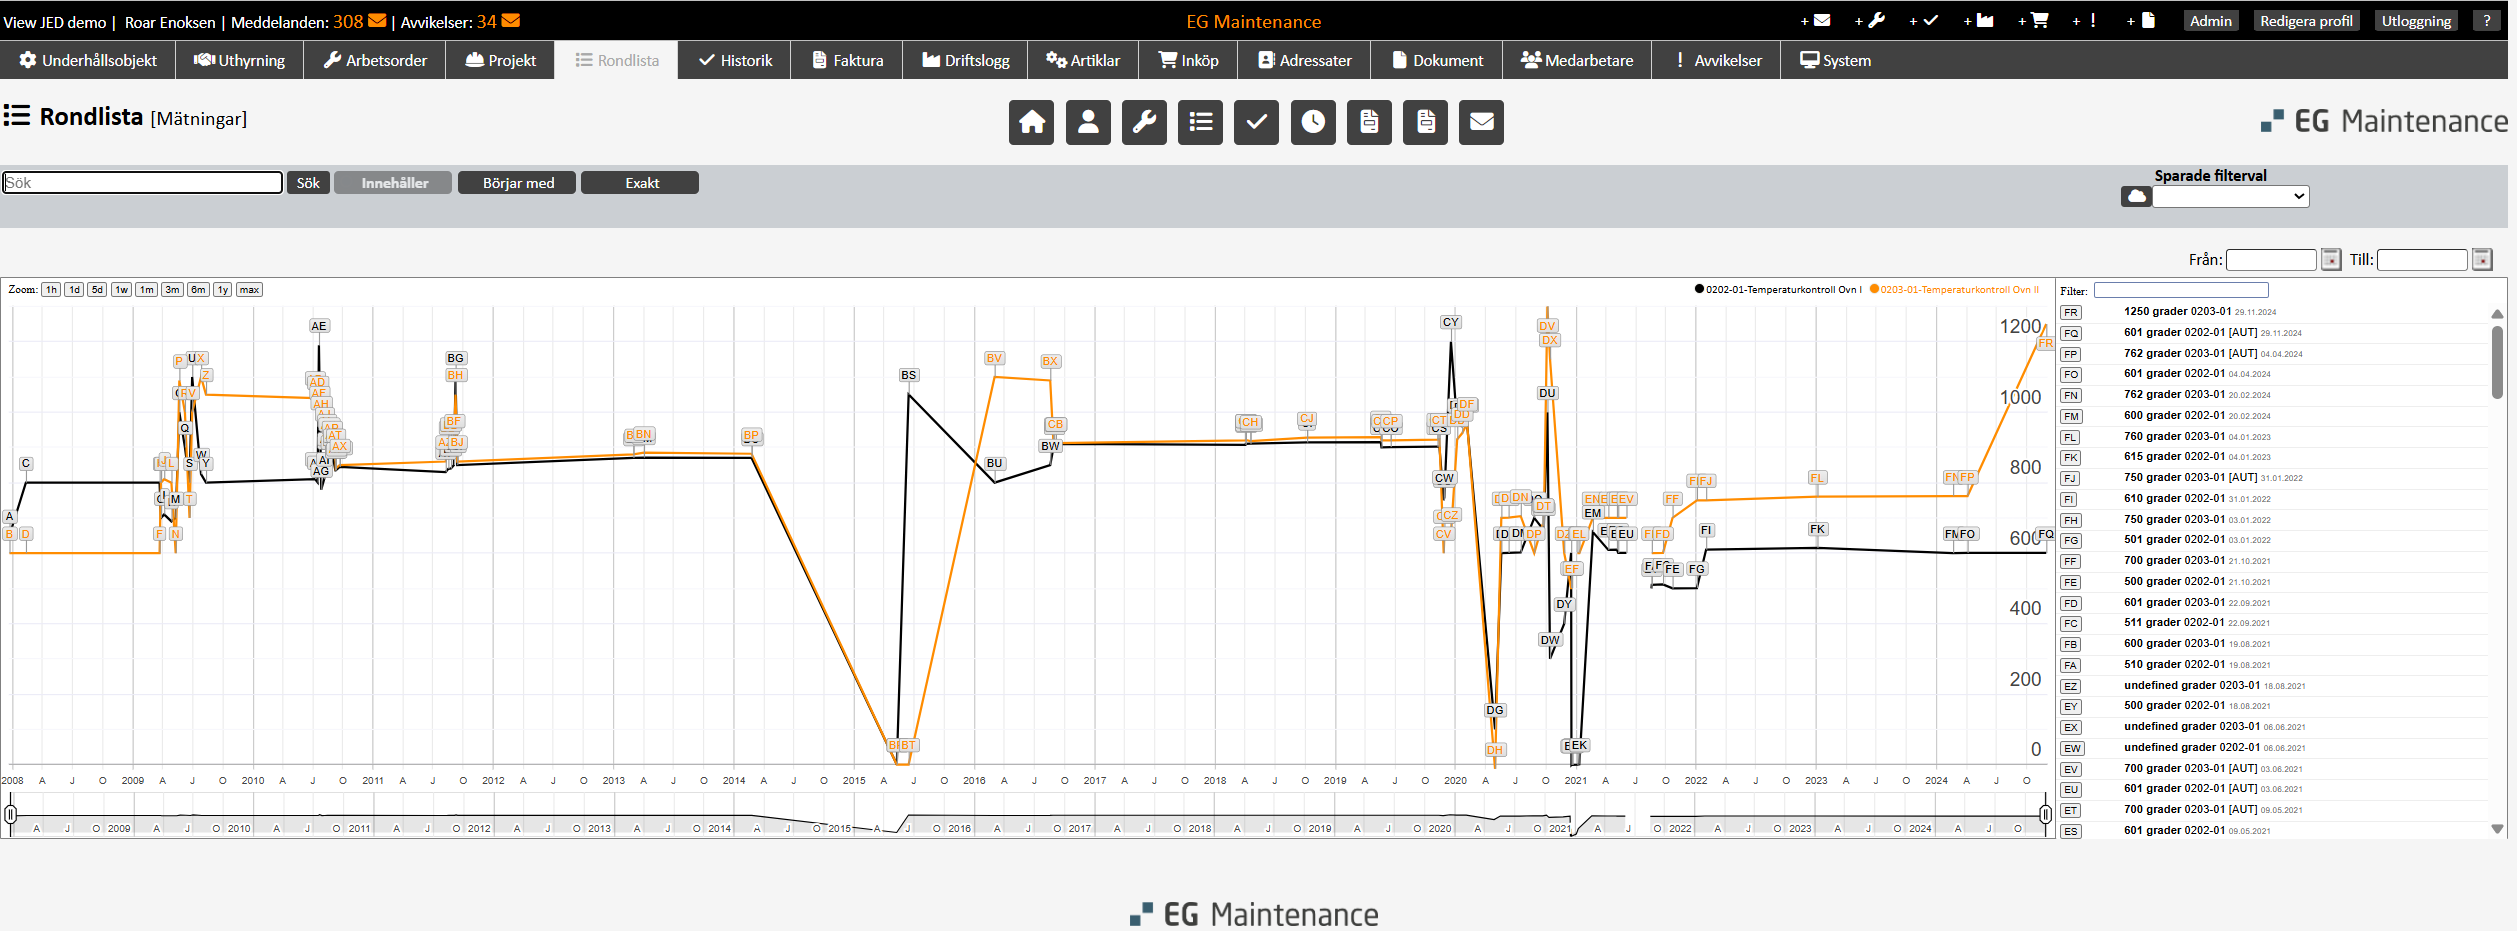Open the Sparade filterval dropdown
The width and height of the screenshot is (2517, 931).
point(2230,197)
